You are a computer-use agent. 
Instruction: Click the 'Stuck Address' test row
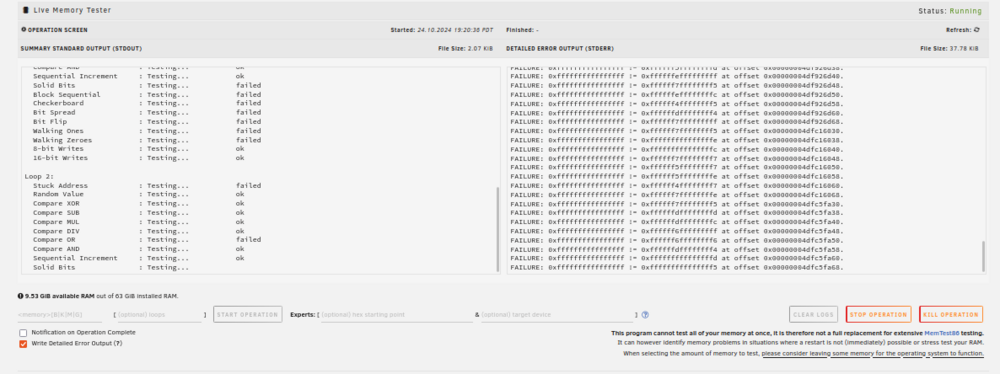pos(147,186)
